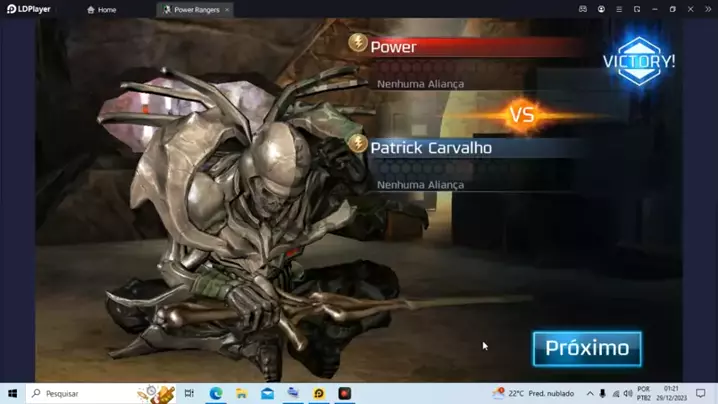Open the Mail app from the taskbar
This screenshot has width=718, height=404.
coord(267,393)
